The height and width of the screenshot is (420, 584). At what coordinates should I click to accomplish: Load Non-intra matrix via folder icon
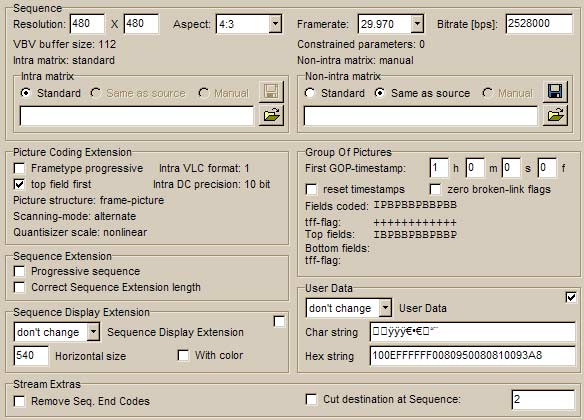[555, 115]
